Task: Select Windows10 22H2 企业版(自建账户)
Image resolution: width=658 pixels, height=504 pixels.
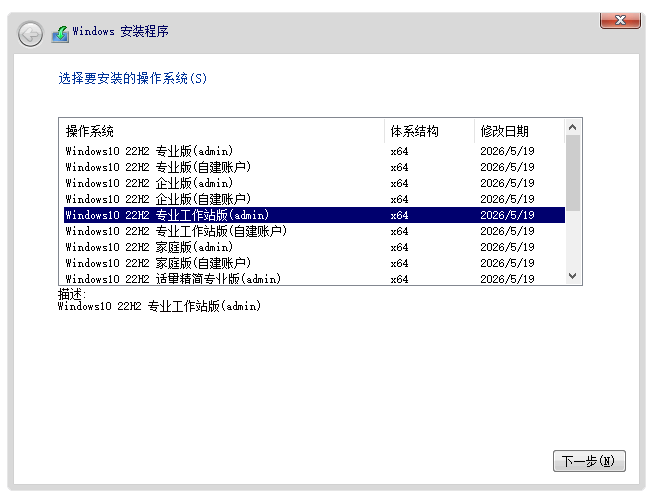Action: (314, 199)
